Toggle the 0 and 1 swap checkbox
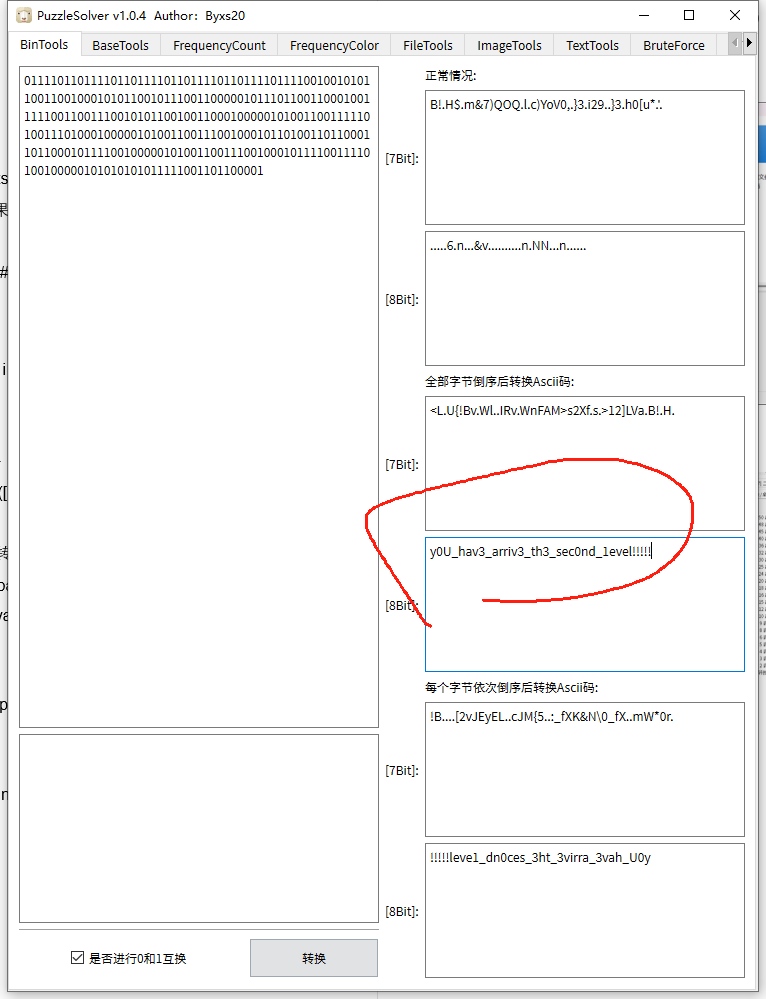 [78, 958]
